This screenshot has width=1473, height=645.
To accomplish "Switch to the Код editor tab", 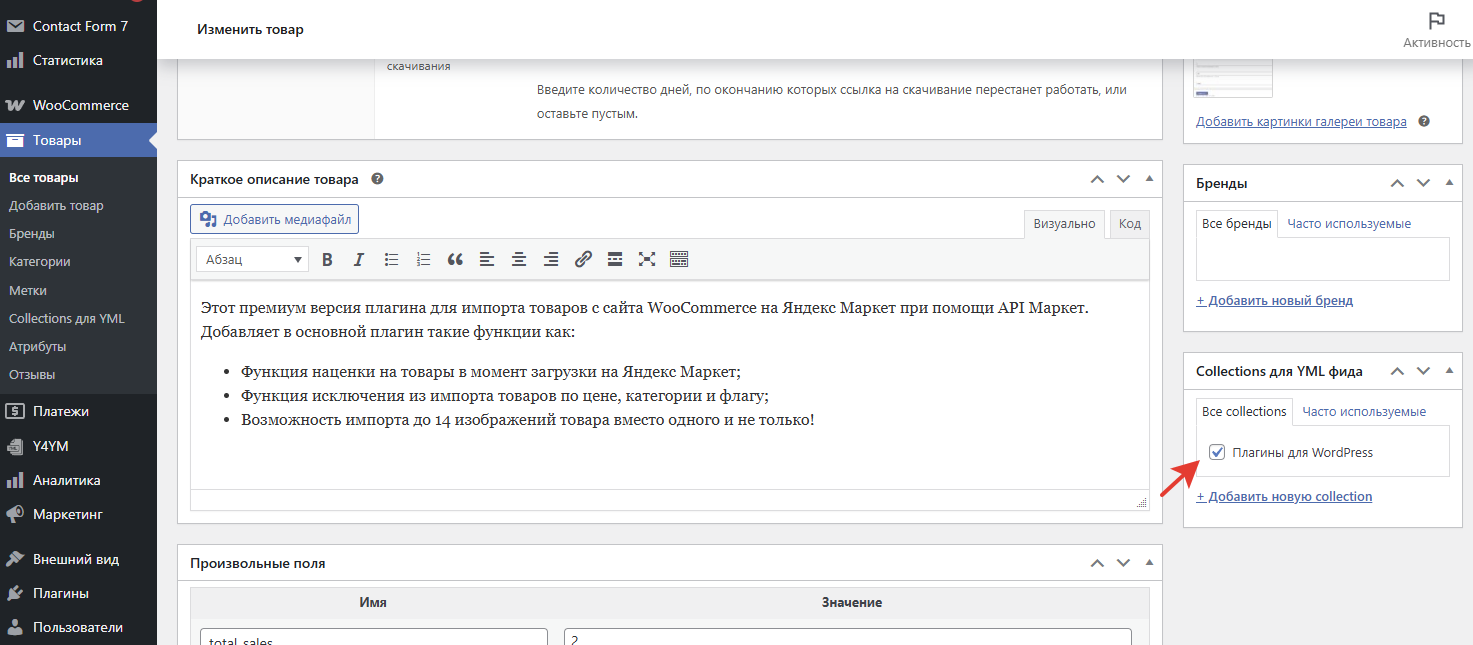I will (x=1129, y=224).
